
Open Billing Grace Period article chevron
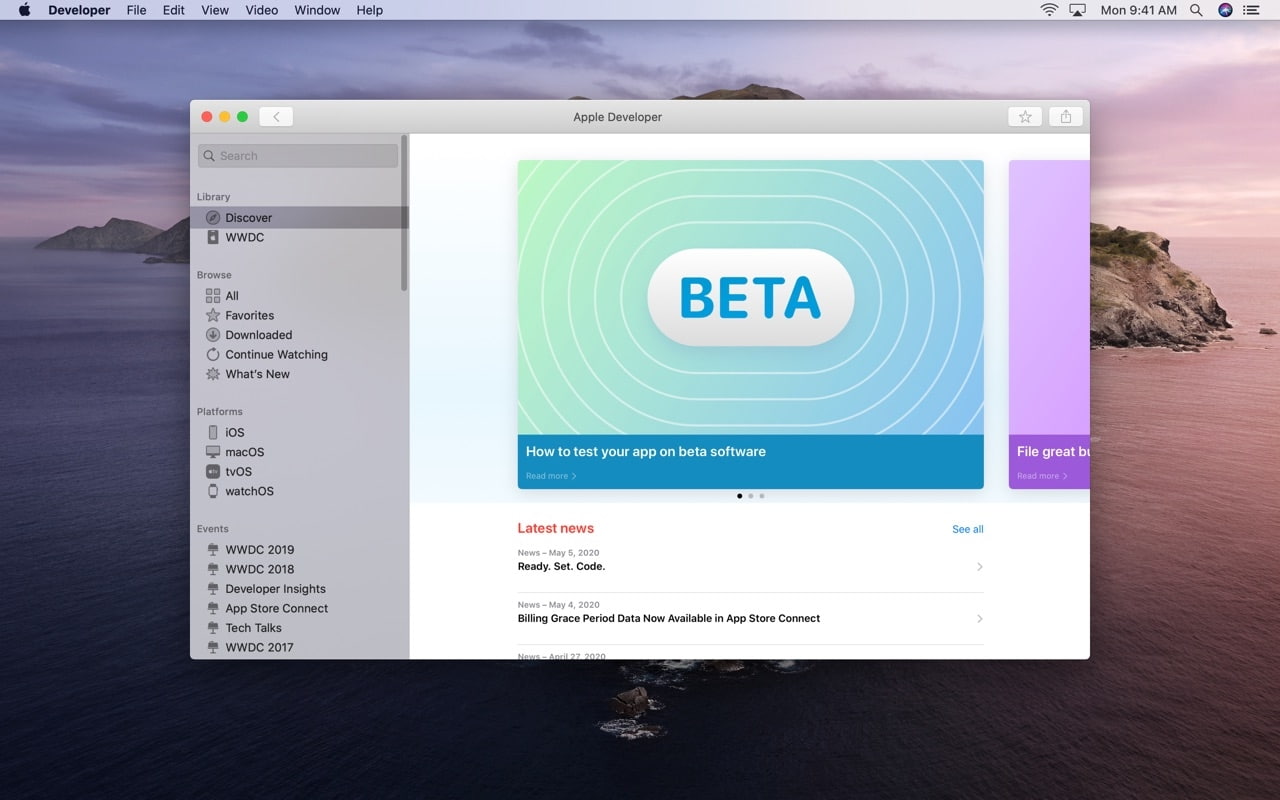coord(979,619)
